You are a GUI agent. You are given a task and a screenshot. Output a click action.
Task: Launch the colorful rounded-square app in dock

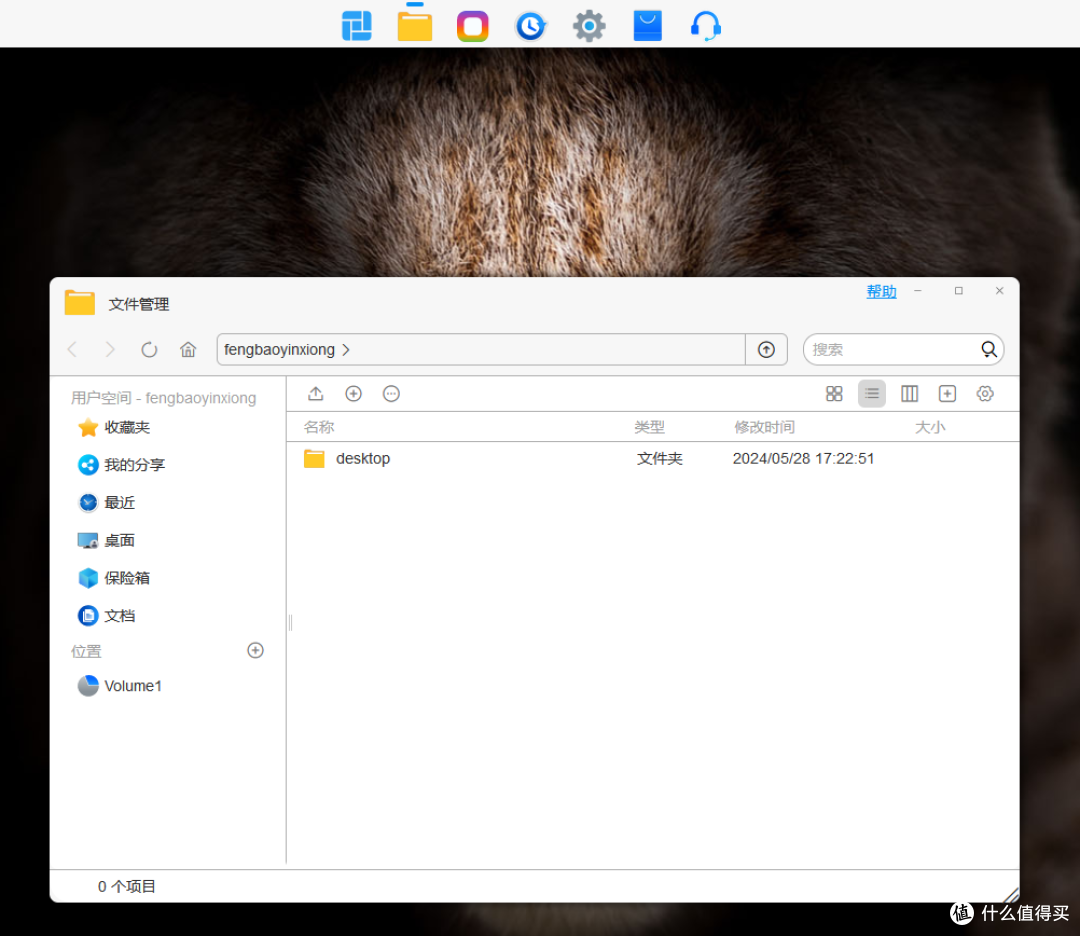[472, 26]
